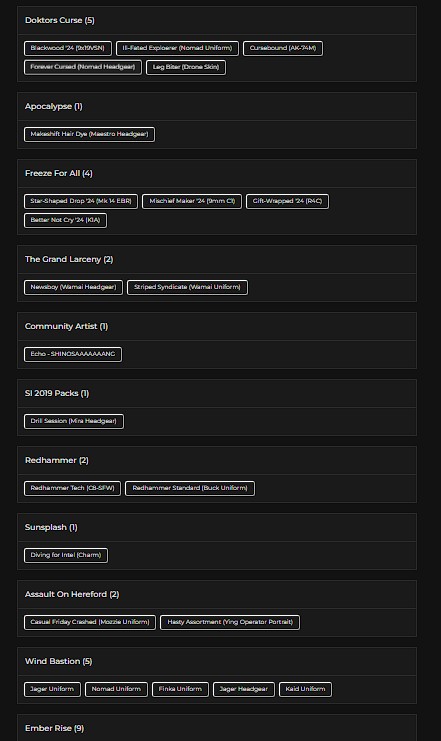Pick Star-Shaped Drop '24 Mk 14 EBR
The width and height of the screenshot is (441, 741).
click(x=81, y=201)
